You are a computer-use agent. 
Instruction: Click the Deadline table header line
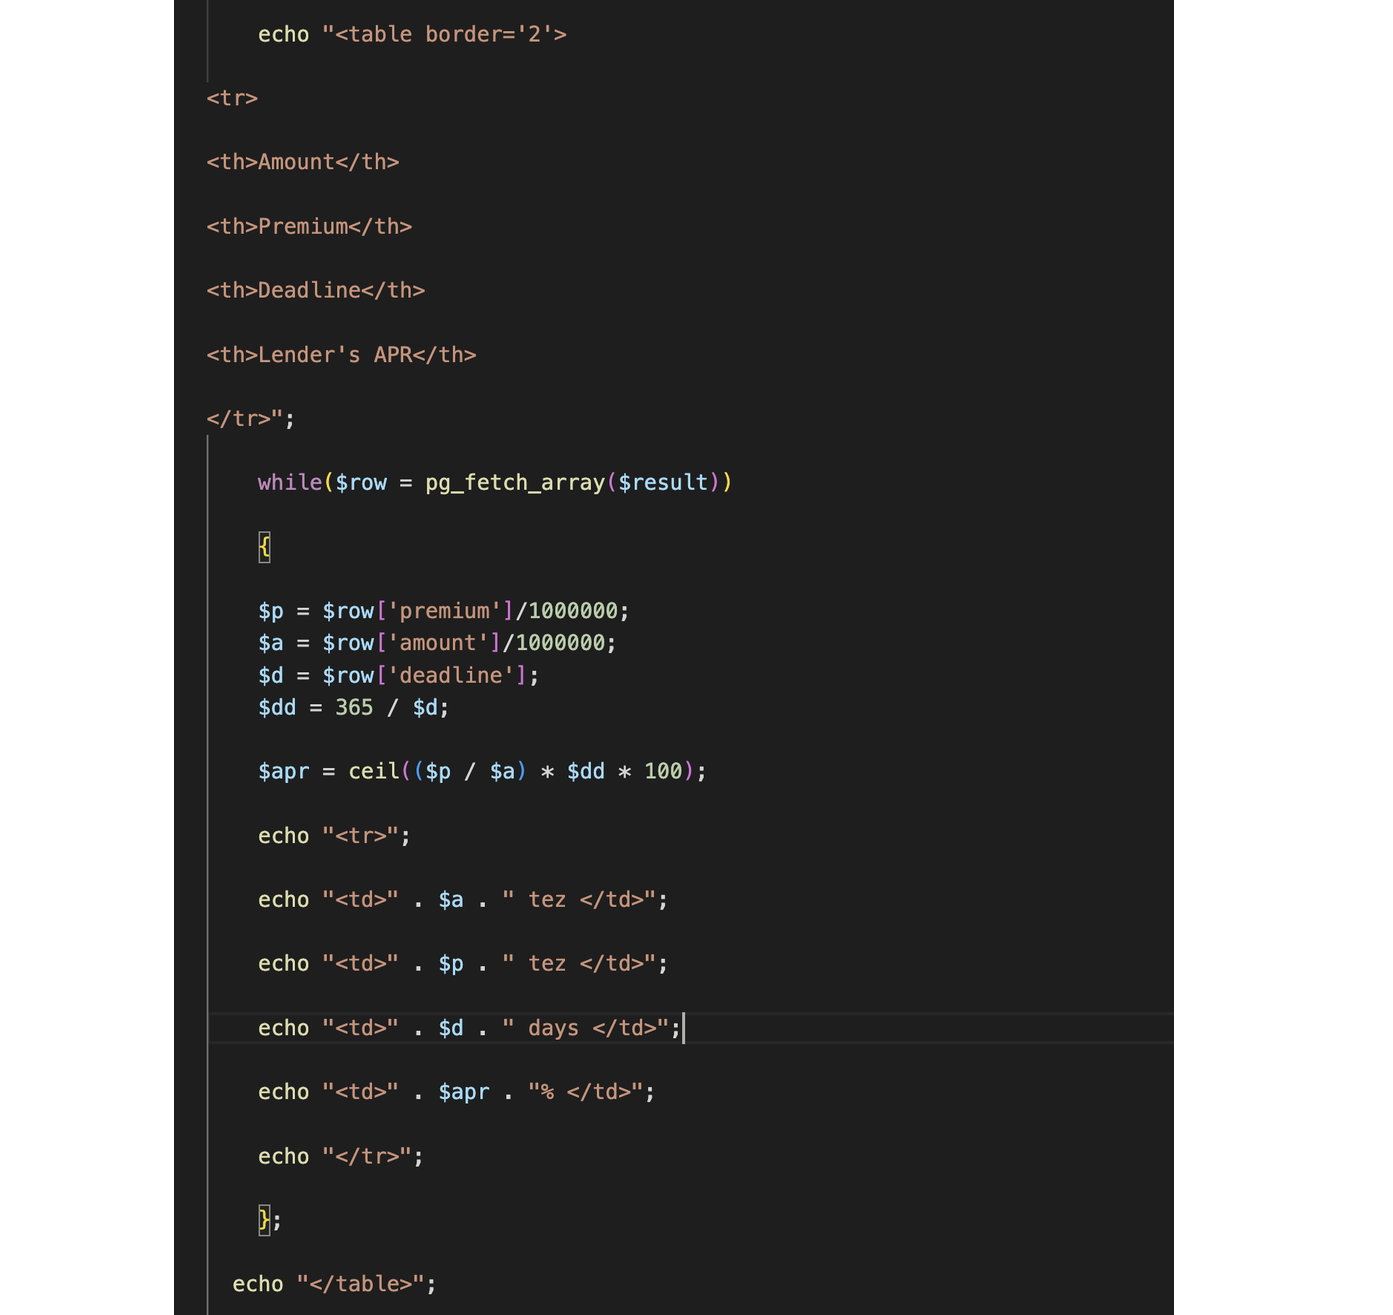[315, 290]
